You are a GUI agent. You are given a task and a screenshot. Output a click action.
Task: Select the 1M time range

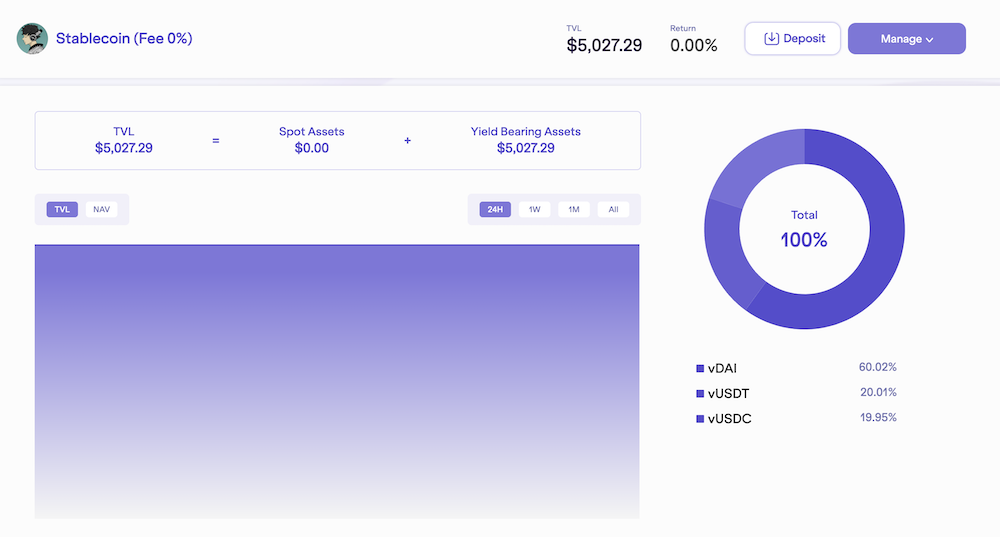pos(574,210)
